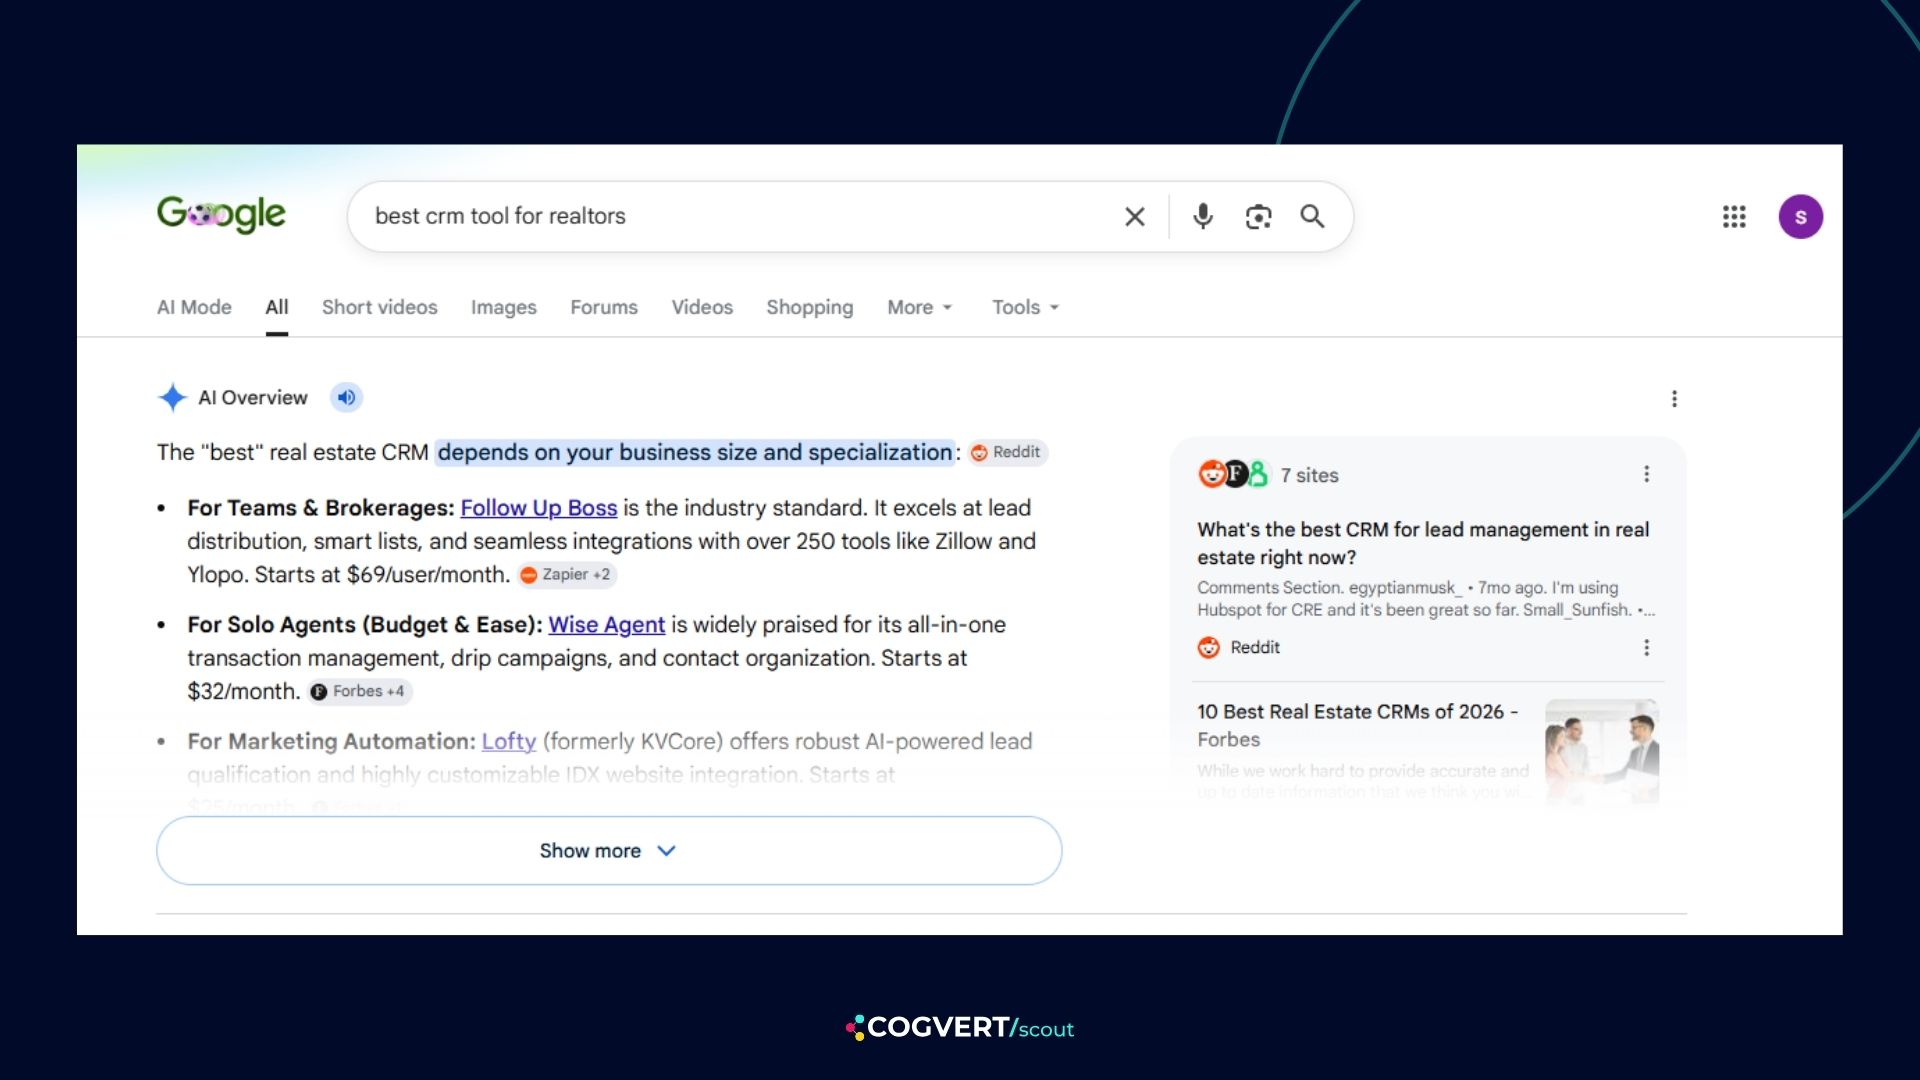Open AI Overview three-dot options menu
The width and height of the screenshot is (1920, 1080).
tap(1674, 399)
